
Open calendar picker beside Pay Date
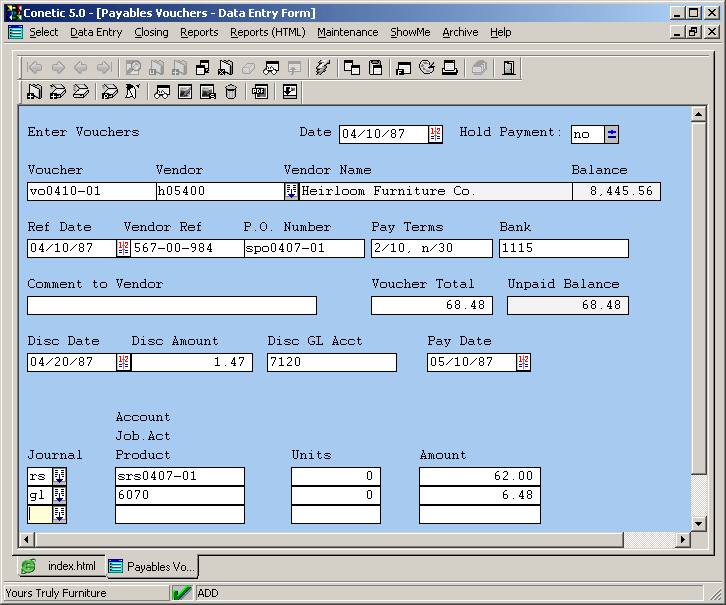click(x=524, y=362)
